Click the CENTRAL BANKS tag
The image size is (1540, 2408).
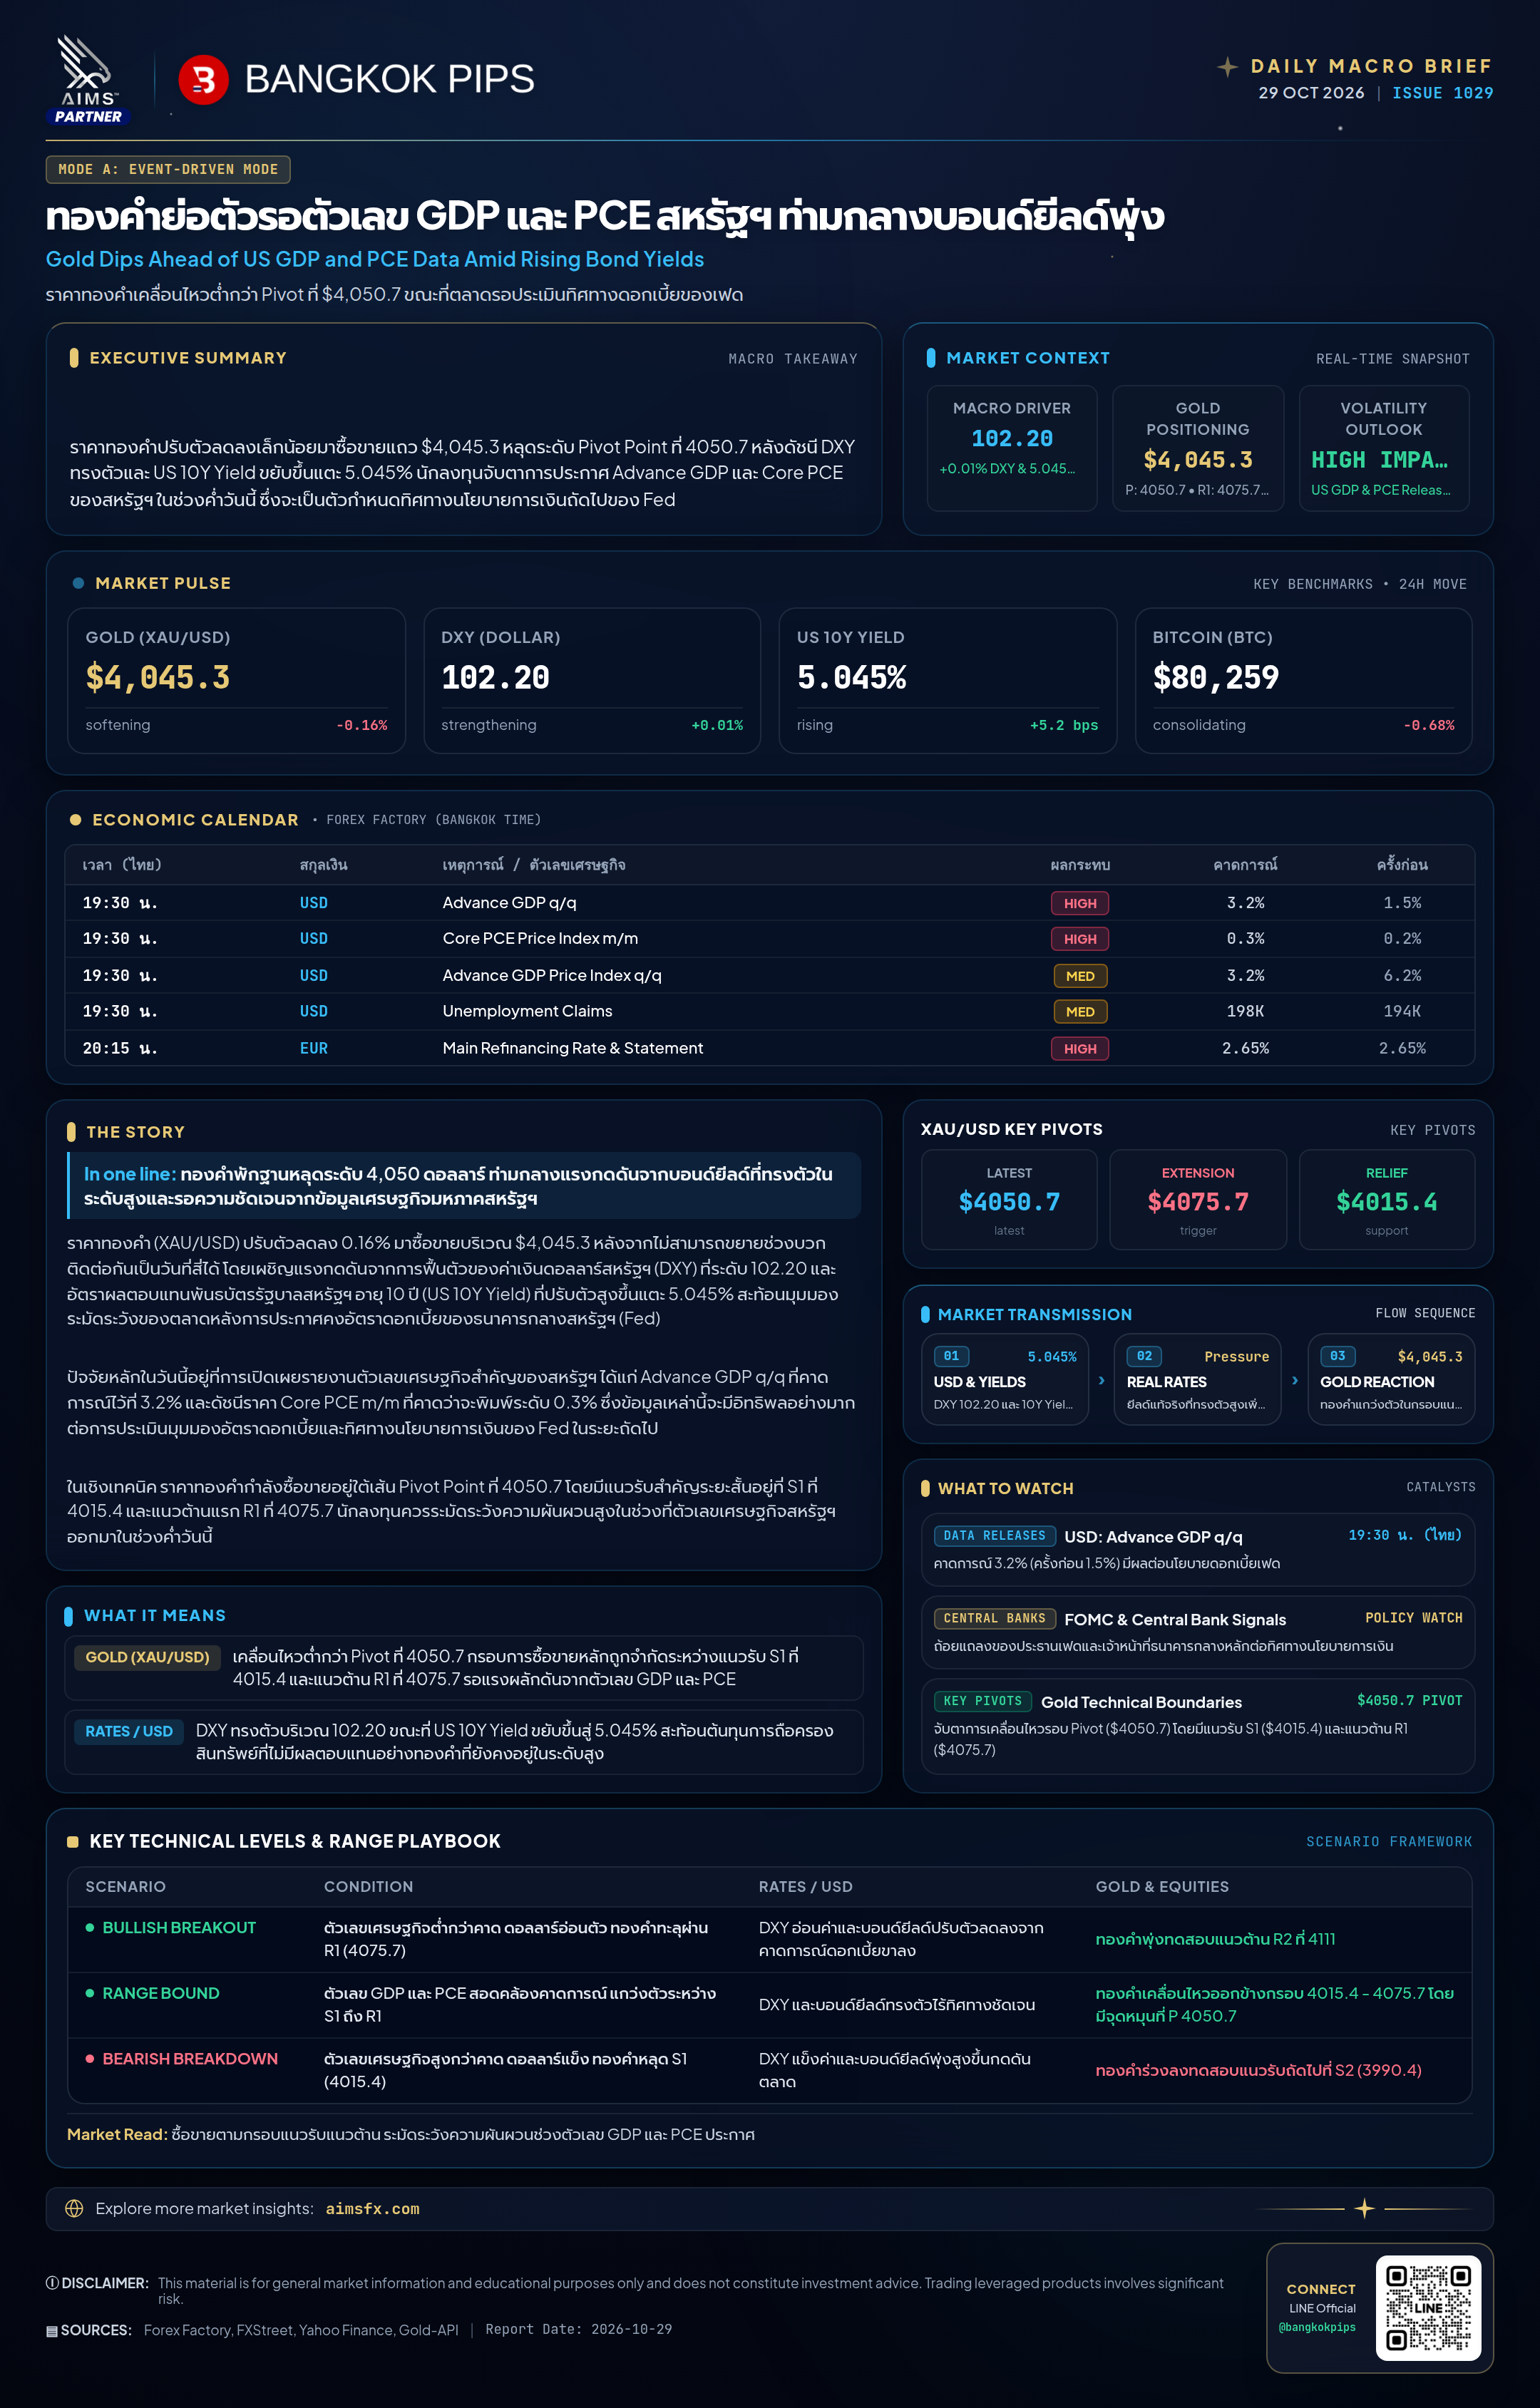pyautogui.click(x=994, y=1618)
